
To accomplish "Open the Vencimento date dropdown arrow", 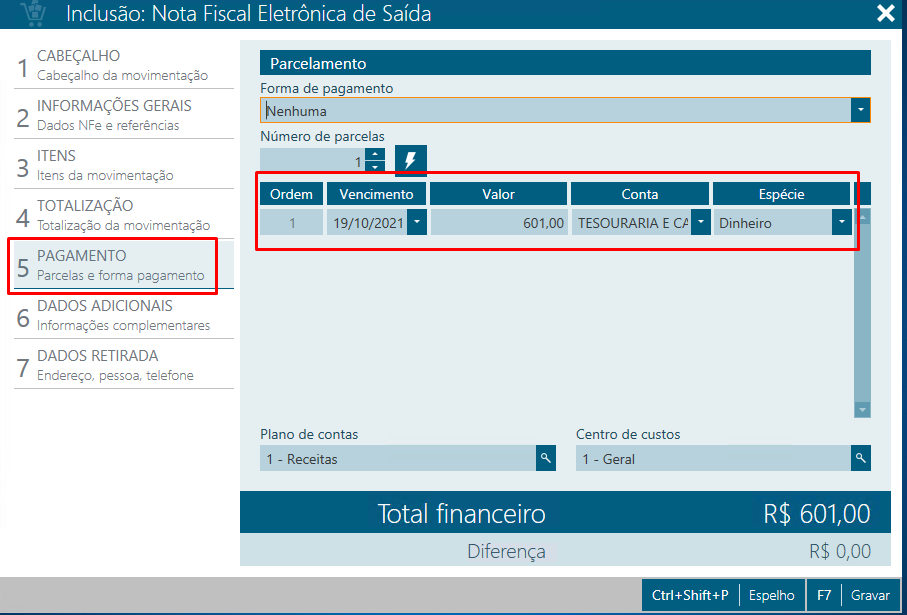I will pos(416,222).
